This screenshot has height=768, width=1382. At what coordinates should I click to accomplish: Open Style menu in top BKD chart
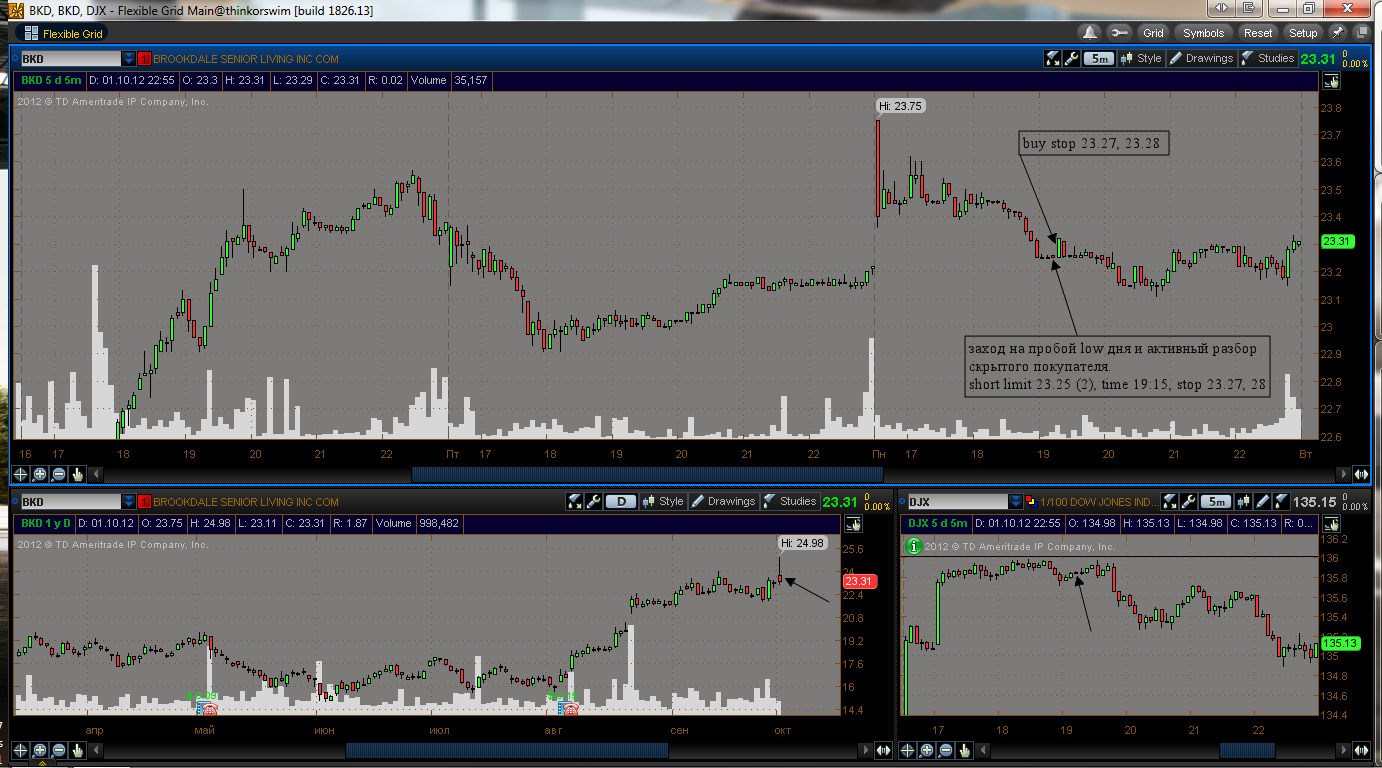click(1141, 58)
